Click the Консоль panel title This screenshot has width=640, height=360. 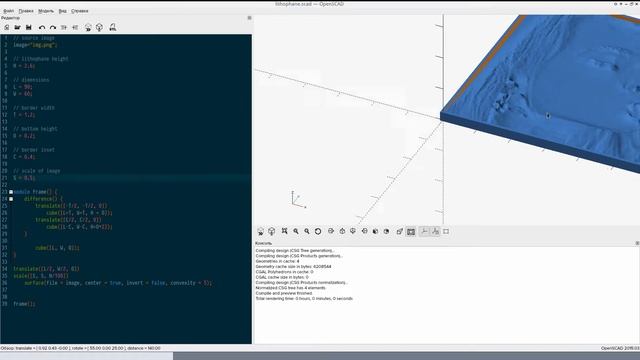pos(263,243)
